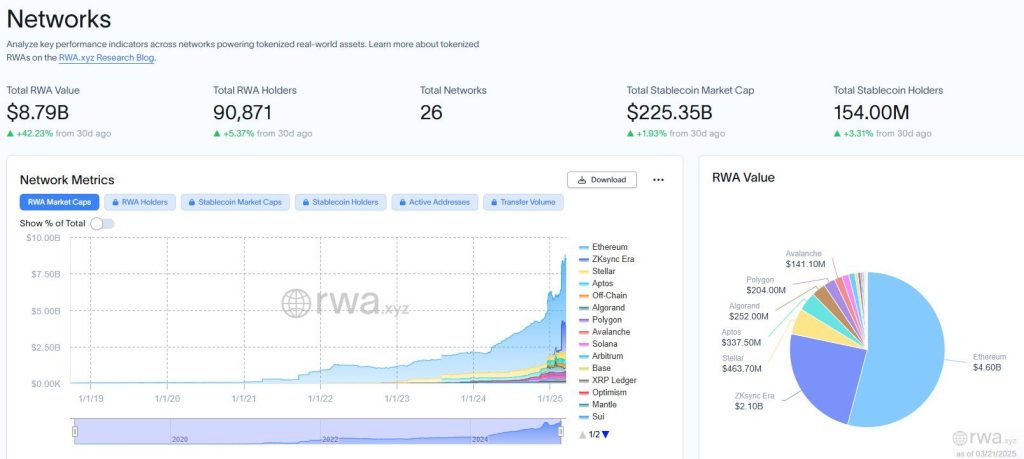Image resolution: width=1024 pixels, height=459 pixels.
Task: Click the RWA Value panel heading
Action: (x=743, y=178)
